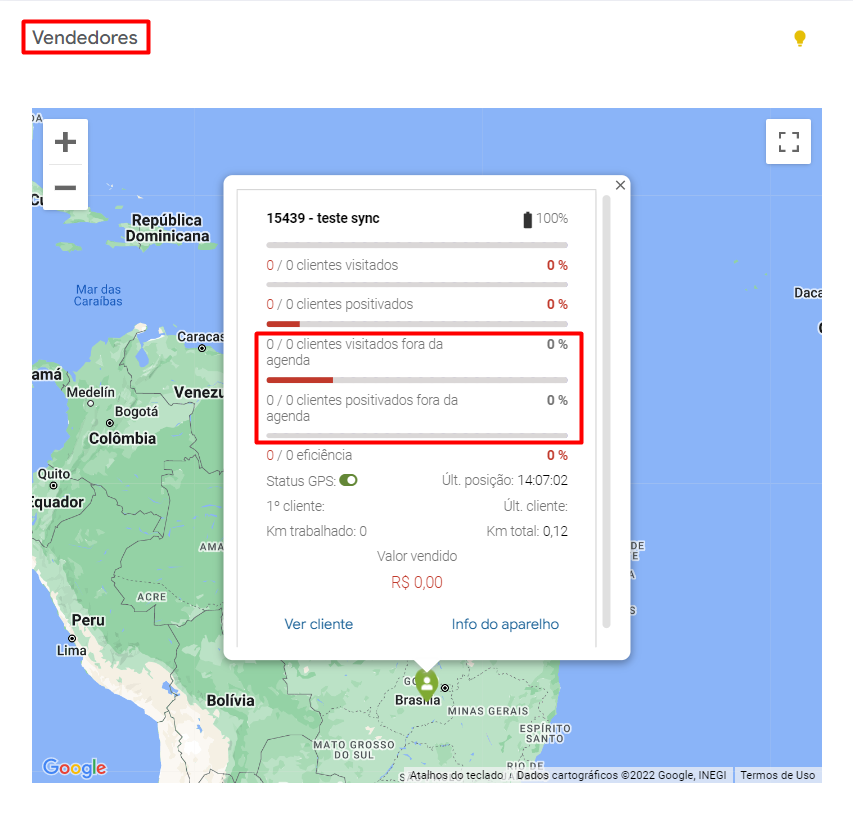Click the battery level icon
The height and width of the screenshot is (813, 853).
(528, 219)
